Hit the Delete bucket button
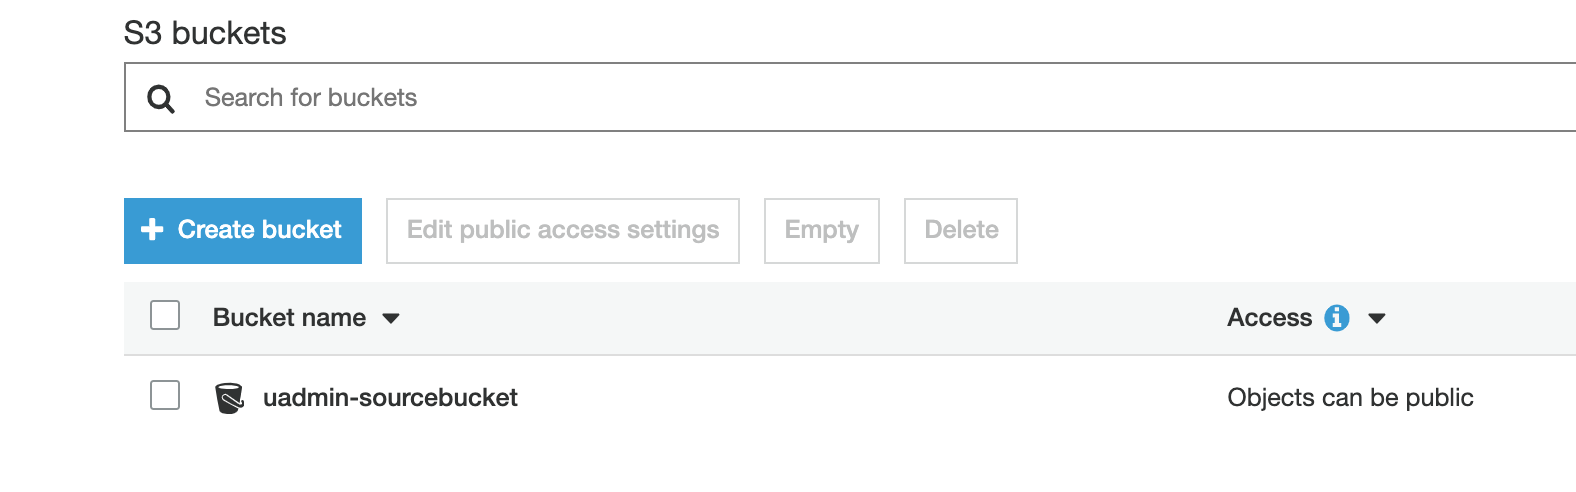The width and height of the screenshot is (1576, 492). 961,231
